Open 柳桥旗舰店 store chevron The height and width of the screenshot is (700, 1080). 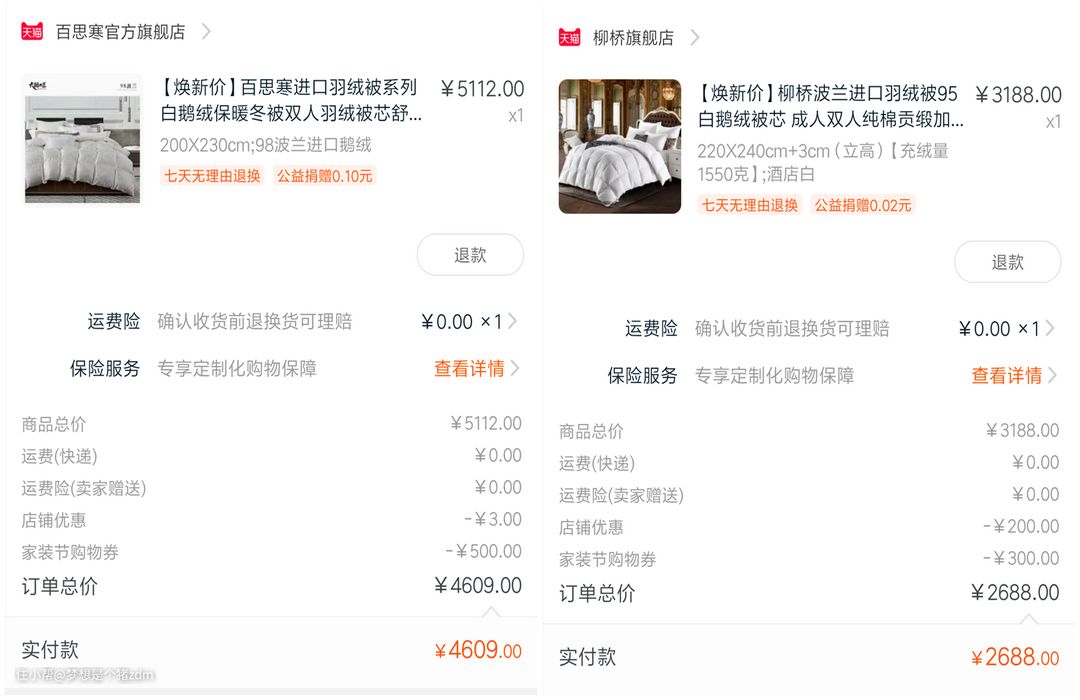tap(694, 37)
